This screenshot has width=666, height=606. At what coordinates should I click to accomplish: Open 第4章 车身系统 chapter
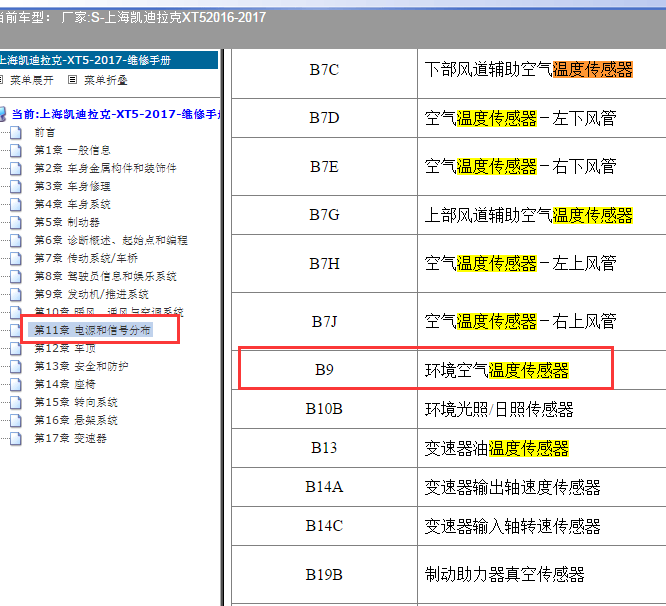72,204
